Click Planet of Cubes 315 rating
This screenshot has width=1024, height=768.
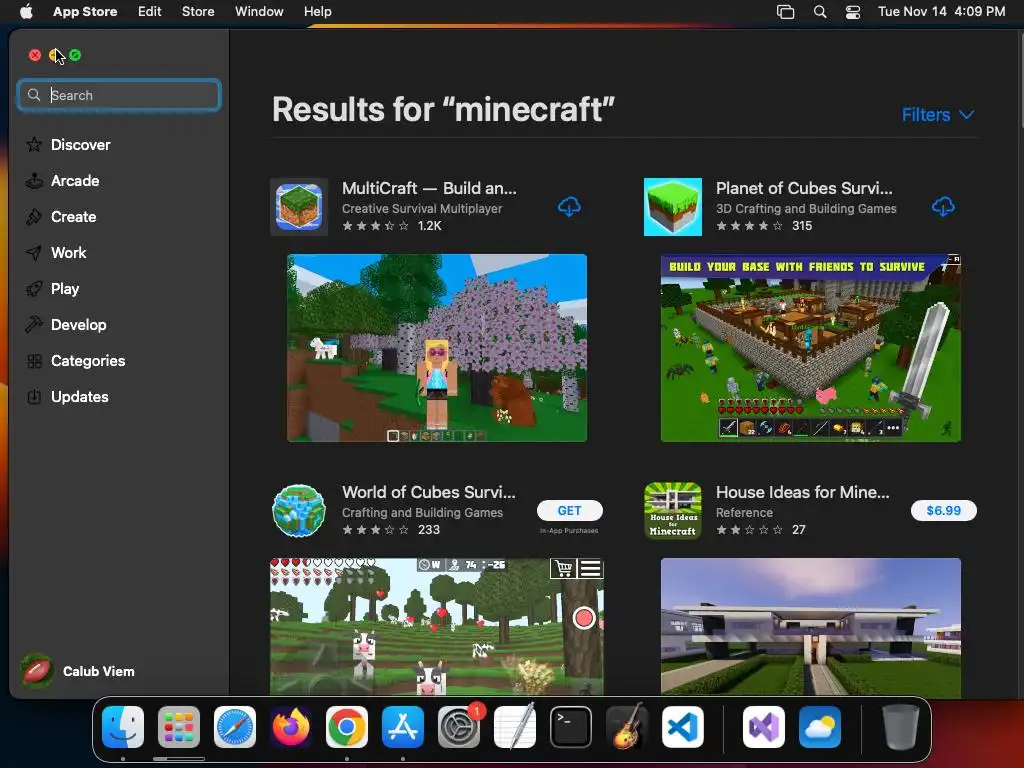coord(764,226)
